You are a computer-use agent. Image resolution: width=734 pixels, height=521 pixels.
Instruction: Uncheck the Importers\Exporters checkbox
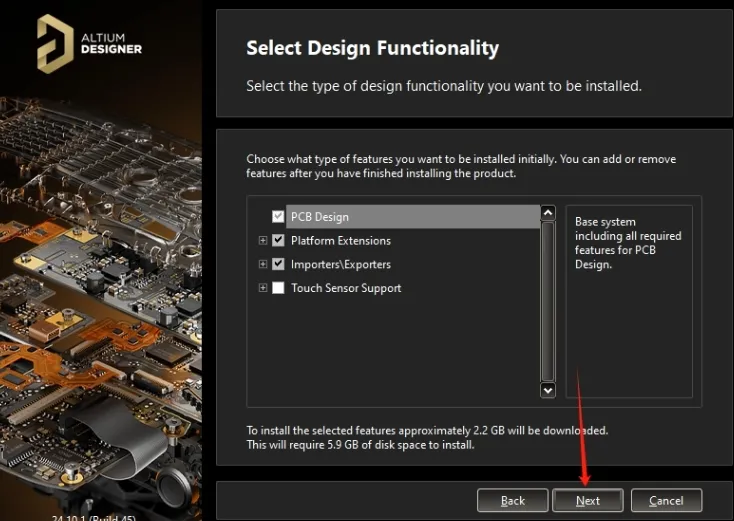(x=278, y=264)
